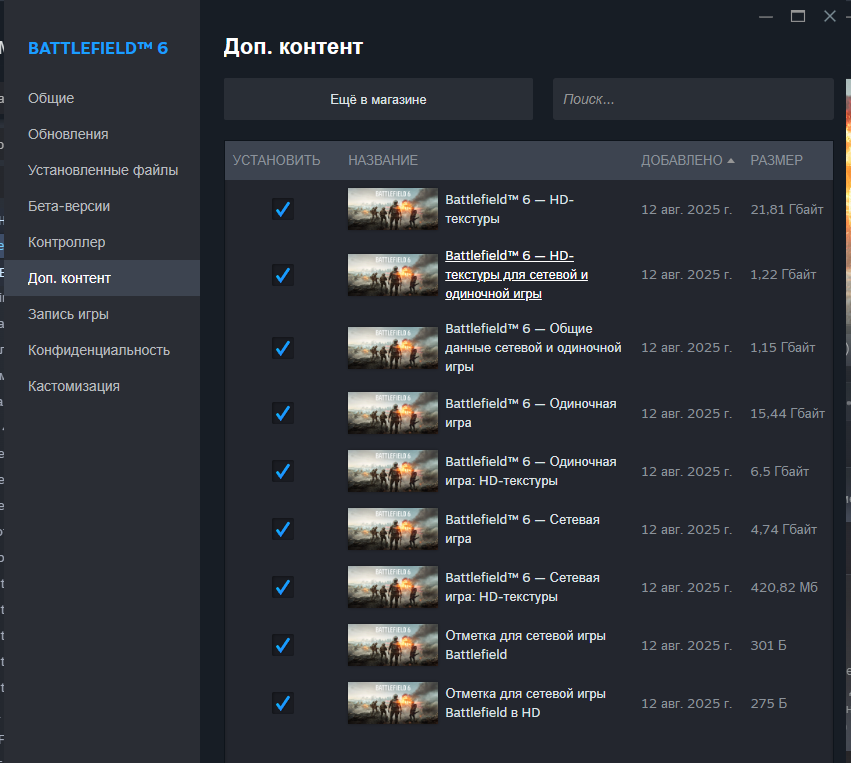Uncheck the Одиночная игра 15,44 Гбайт checkbox

tap(283, 414)
